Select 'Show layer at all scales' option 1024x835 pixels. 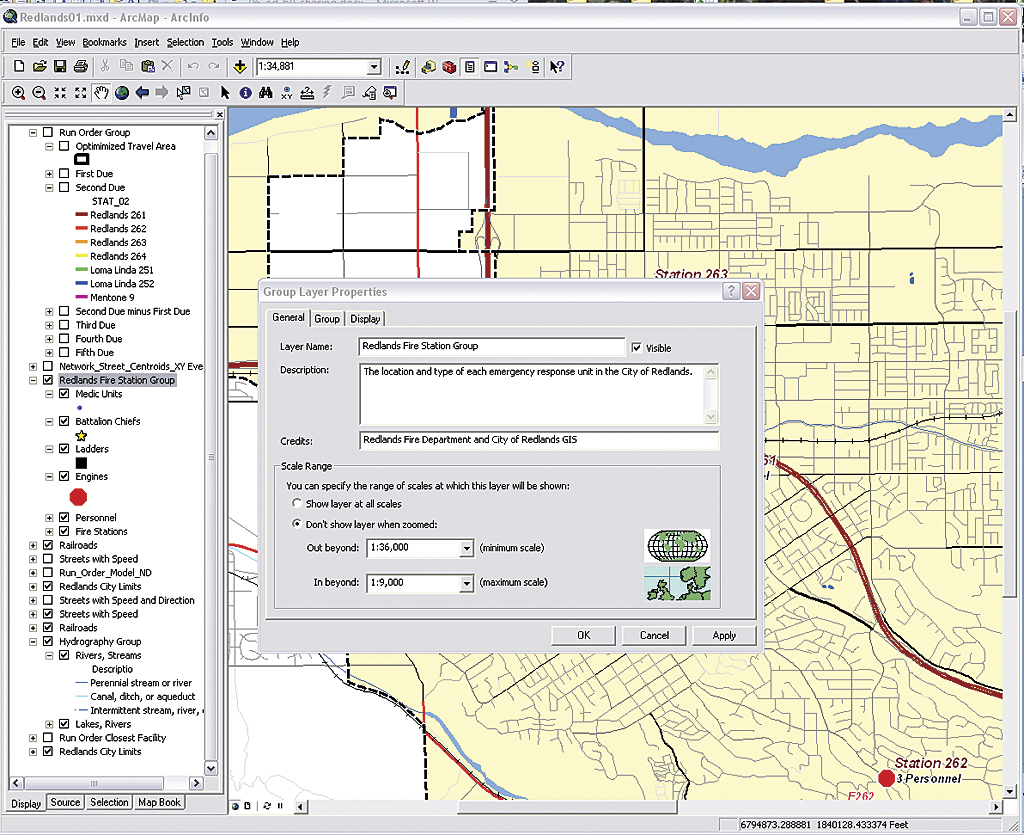coord(297,504)
